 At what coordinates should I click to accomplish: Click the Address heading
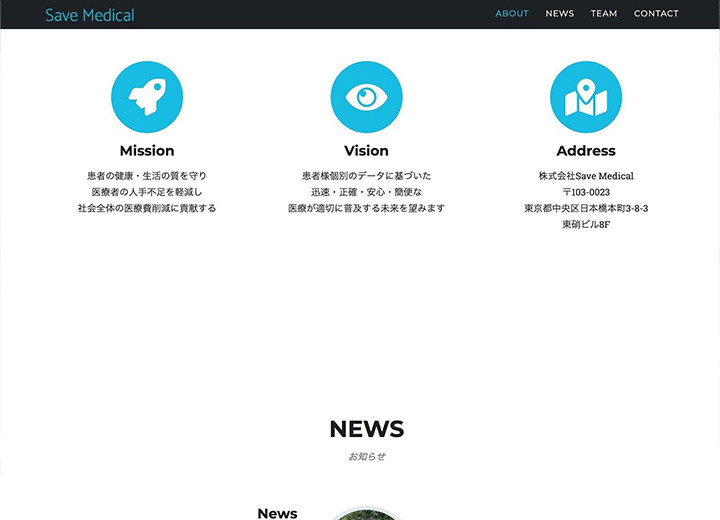[x=586, y=151]
